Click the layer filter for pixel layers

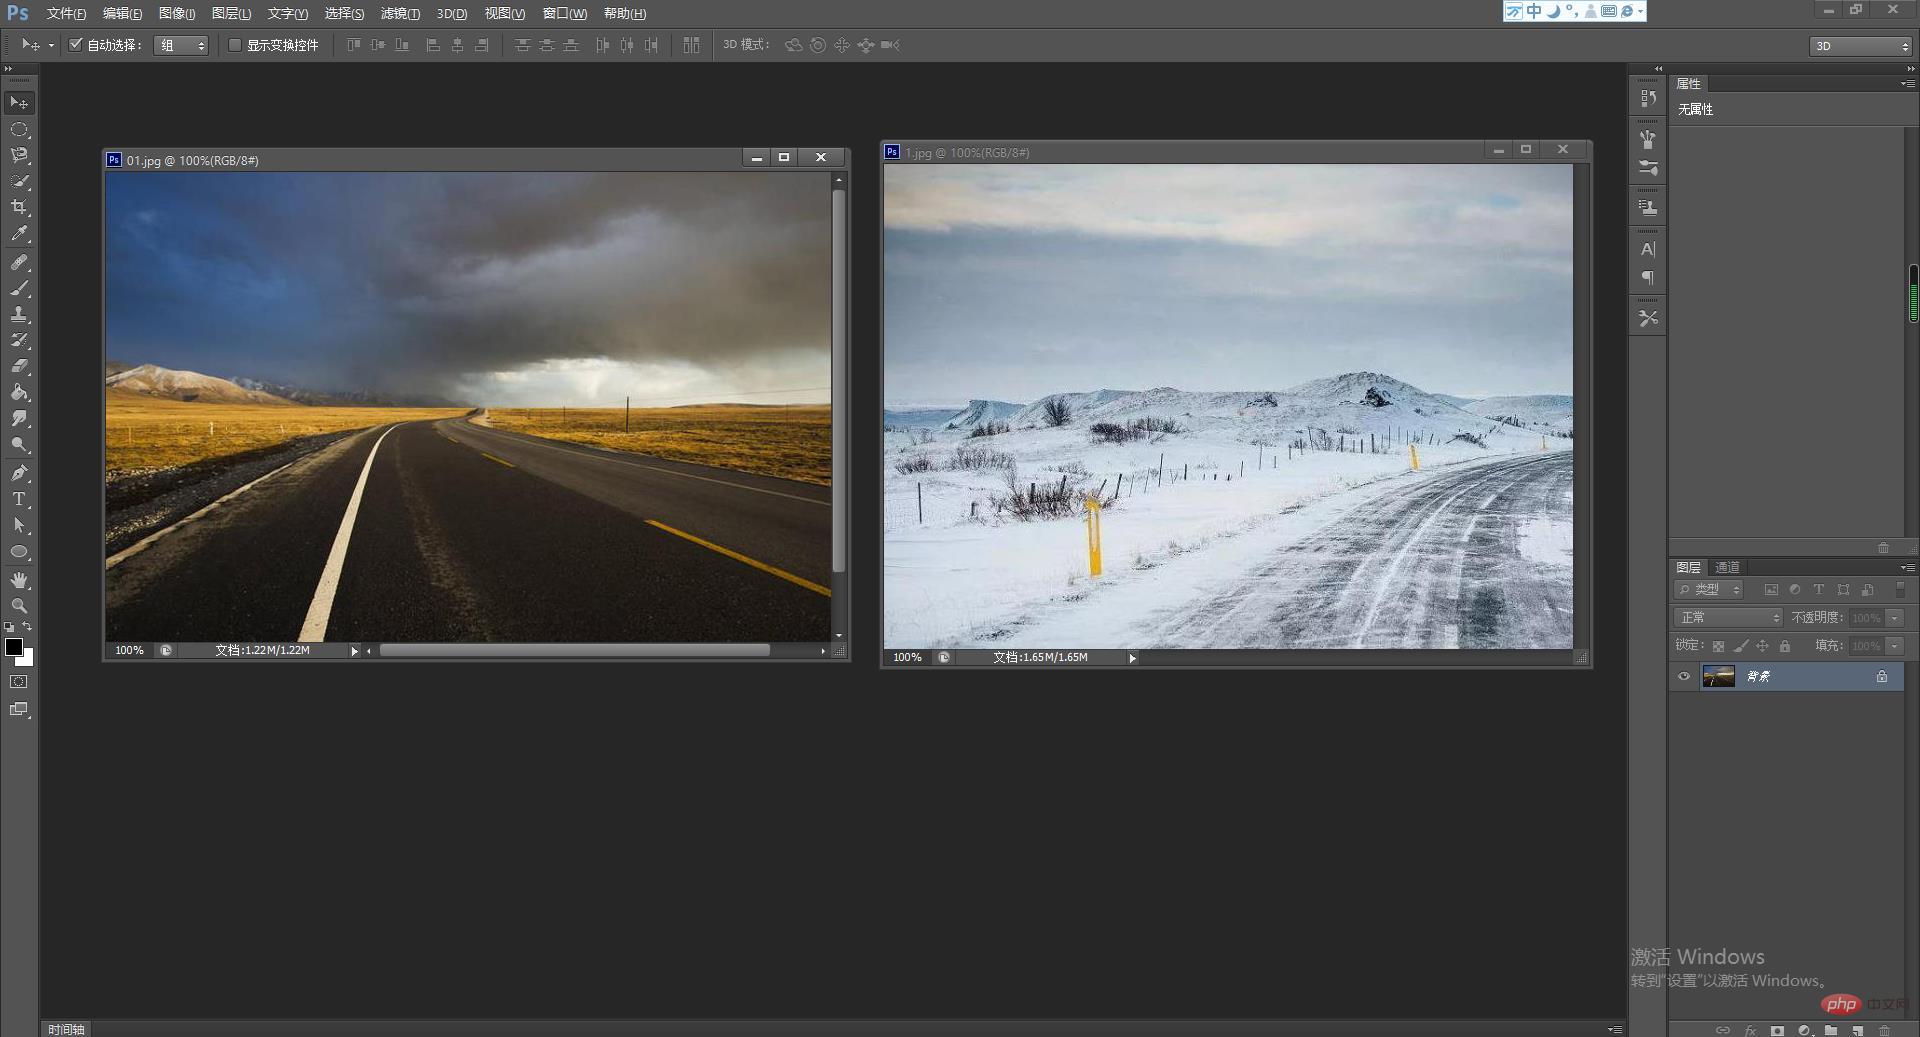click(1771, 590)
